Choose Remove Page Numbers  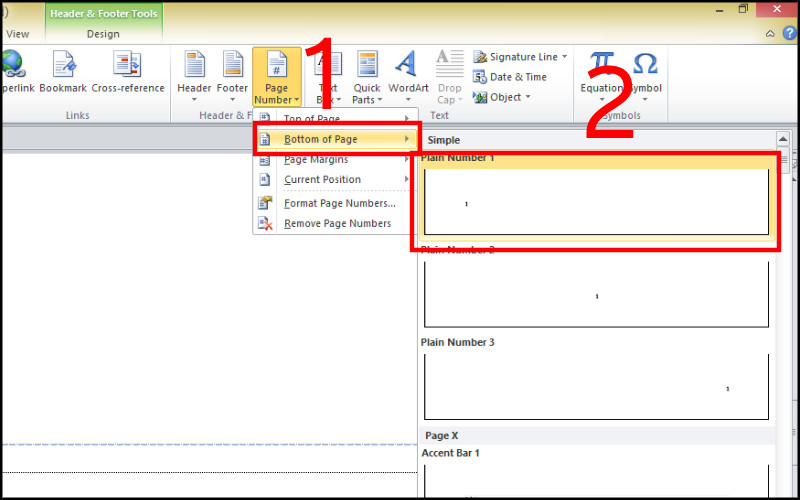(336, 223)
